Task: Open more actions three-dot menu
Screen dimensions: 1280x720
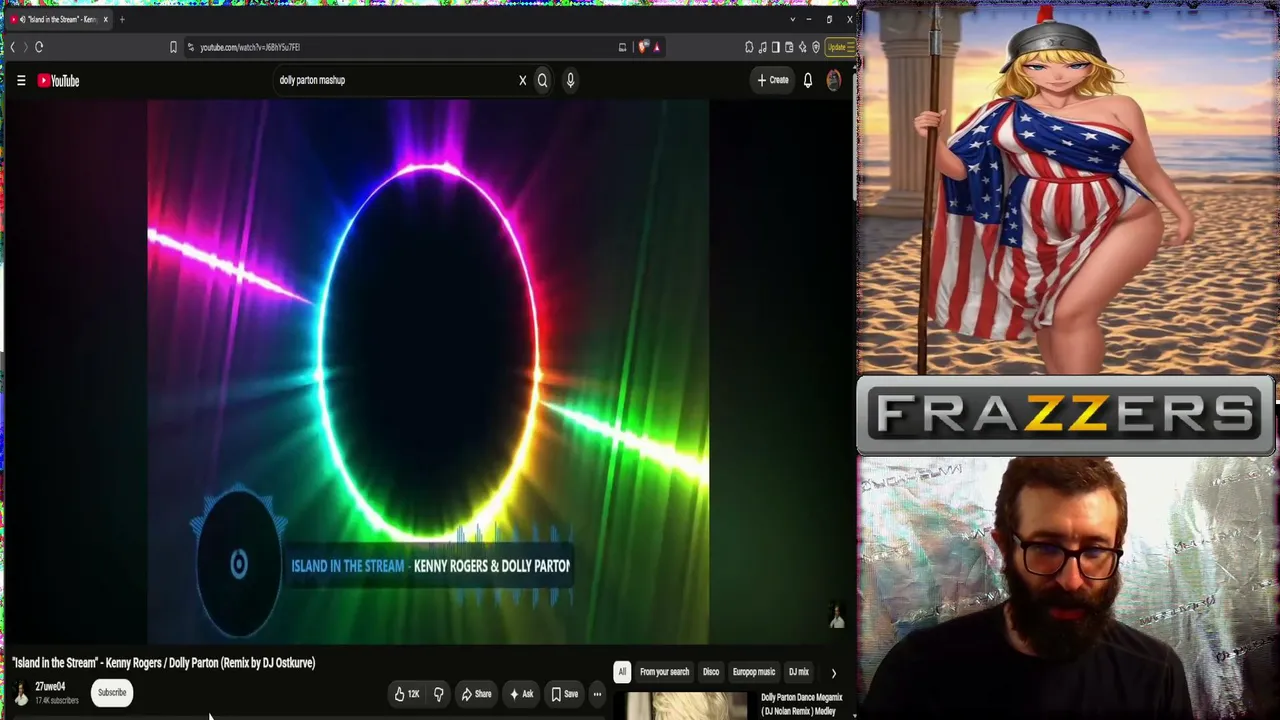Action: 597,694
